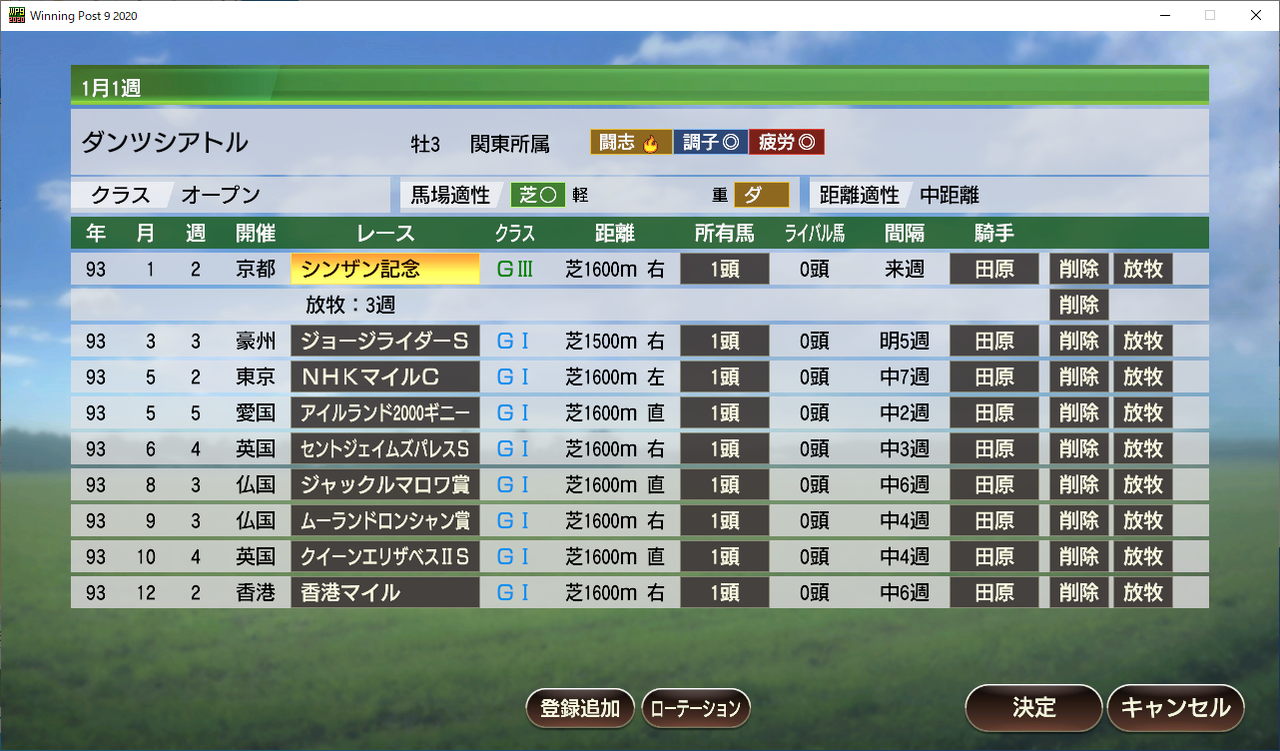Cancel with the キャンセル button

1175,708
